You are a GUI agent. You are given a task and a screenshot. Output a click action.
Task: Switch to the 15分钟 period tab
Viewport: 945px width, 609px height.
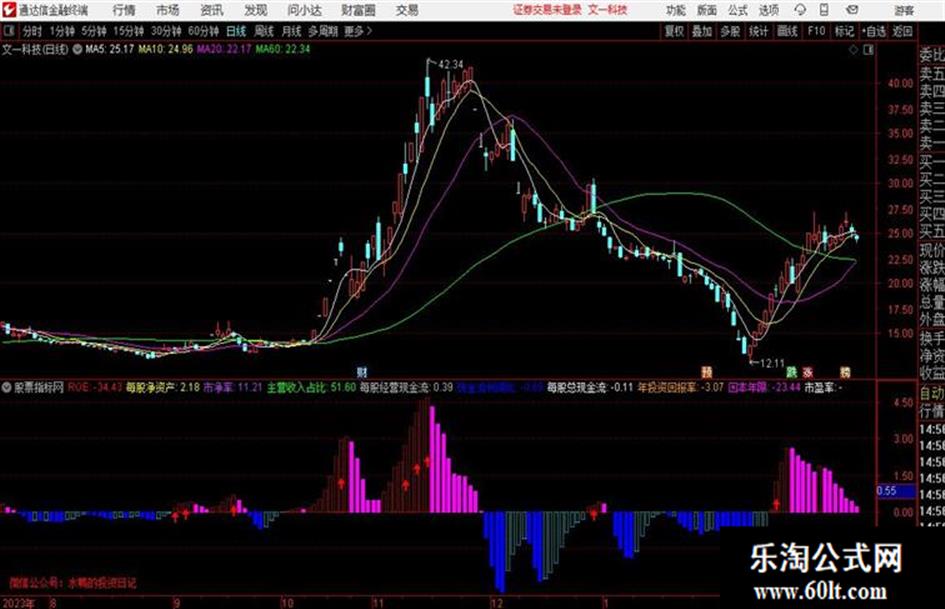point(129,31)
